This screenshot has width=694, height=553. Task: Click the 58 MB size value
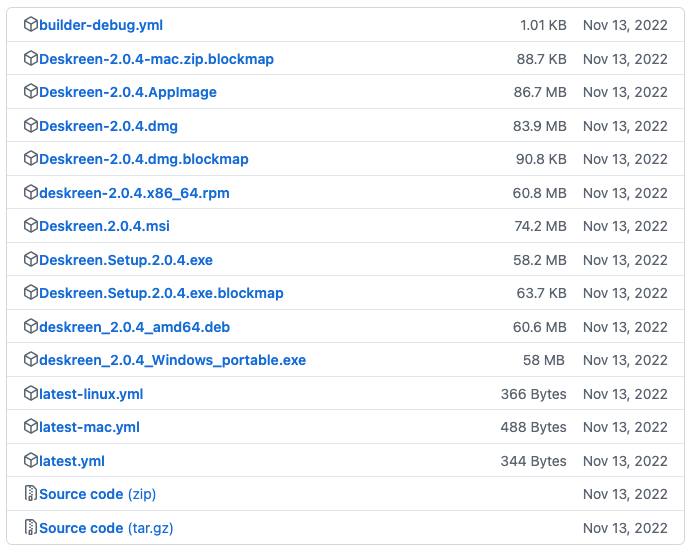click(544, 360)
